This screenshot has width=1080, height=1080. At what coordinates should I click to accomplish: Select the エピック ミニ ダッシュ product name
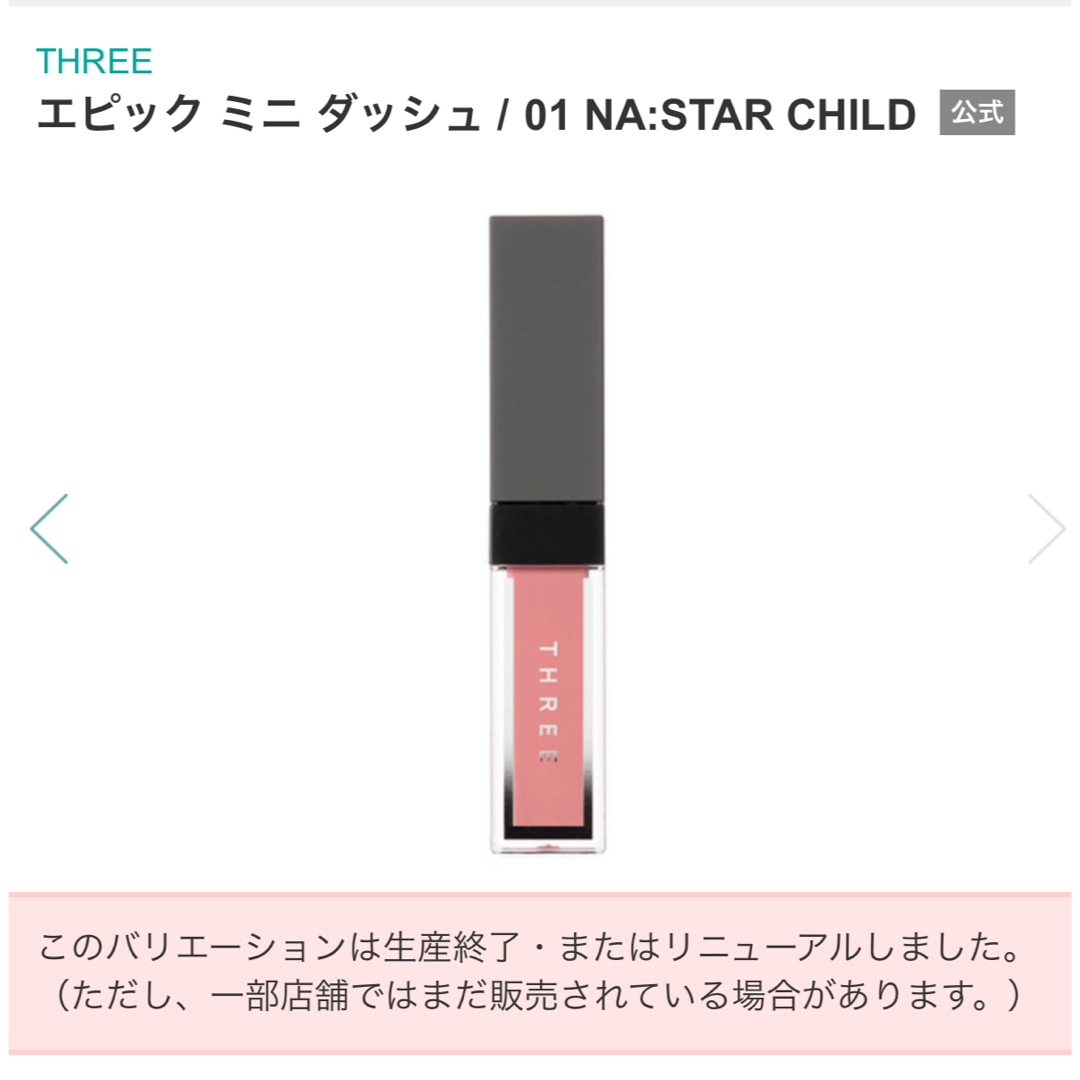tap(258, 114)
